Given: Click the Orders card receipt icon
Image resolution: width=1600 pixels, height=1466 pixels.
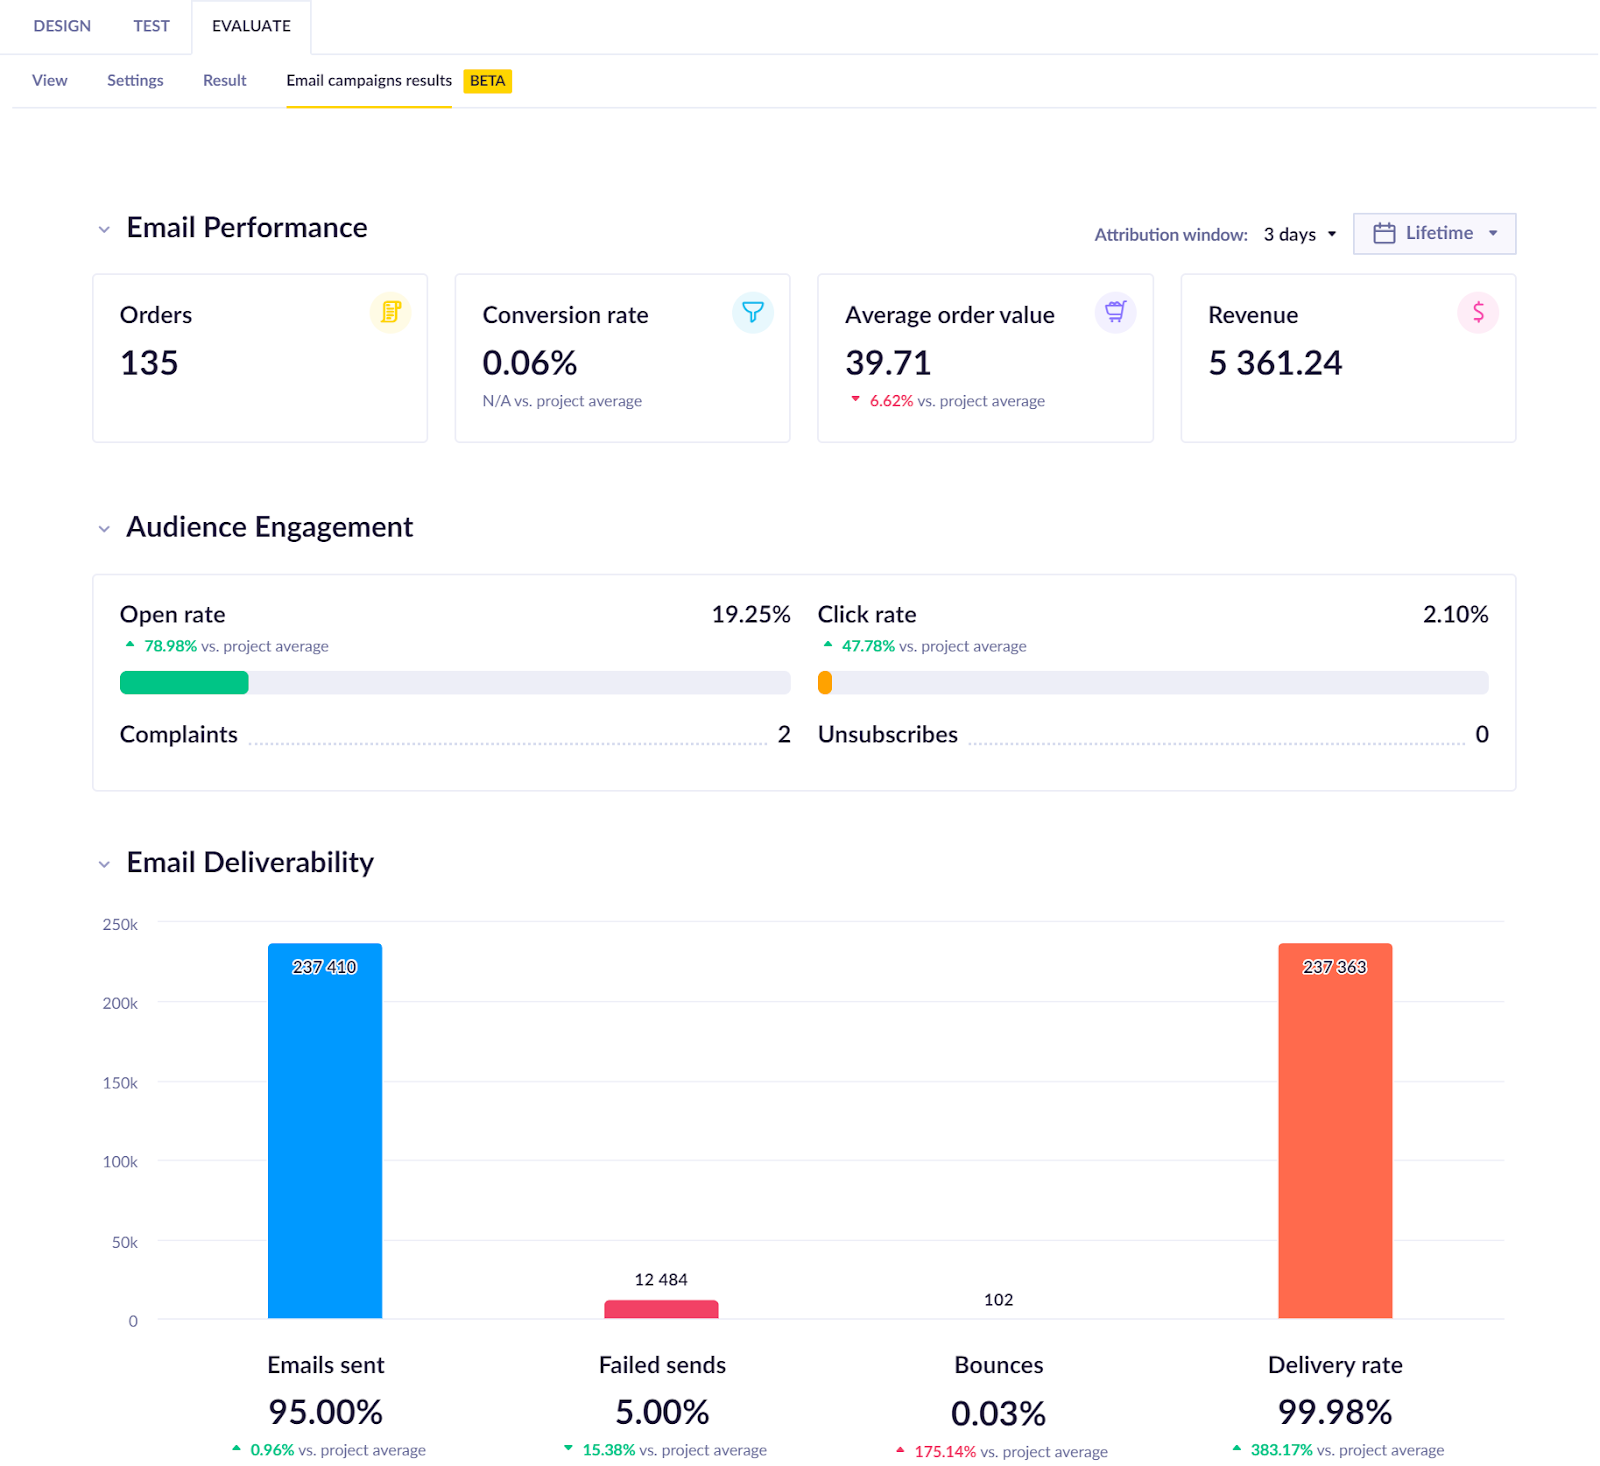Looking at the screenshot, I should pos(391,312).
